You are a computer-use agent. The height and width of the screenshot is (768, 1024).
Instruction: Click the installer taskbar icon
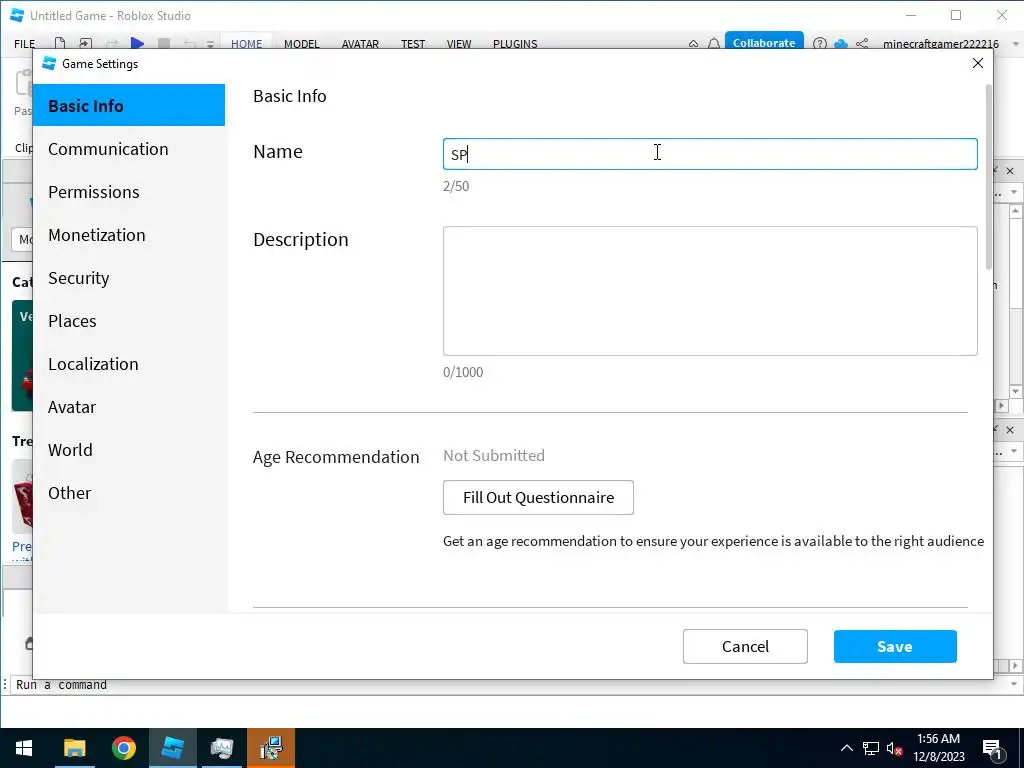[271, 748]
